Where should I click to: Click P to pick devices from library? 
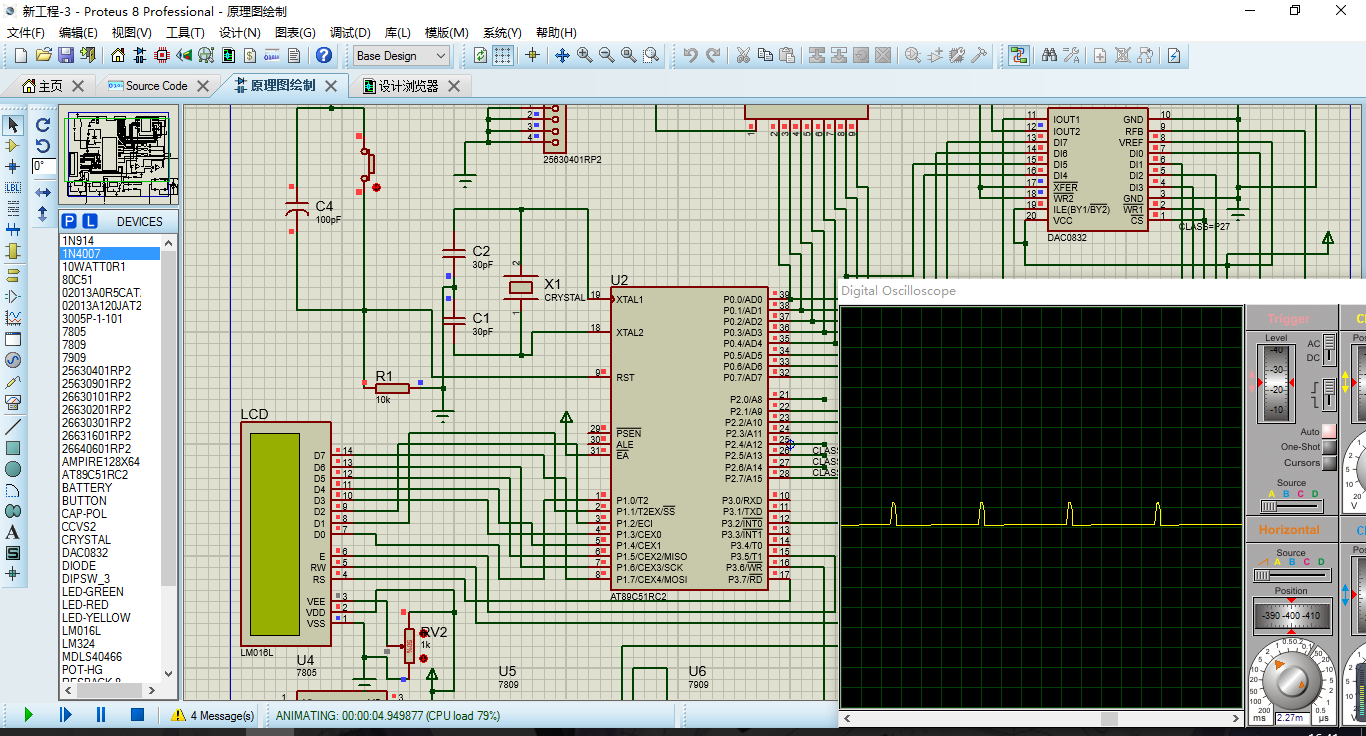point(69,221)
